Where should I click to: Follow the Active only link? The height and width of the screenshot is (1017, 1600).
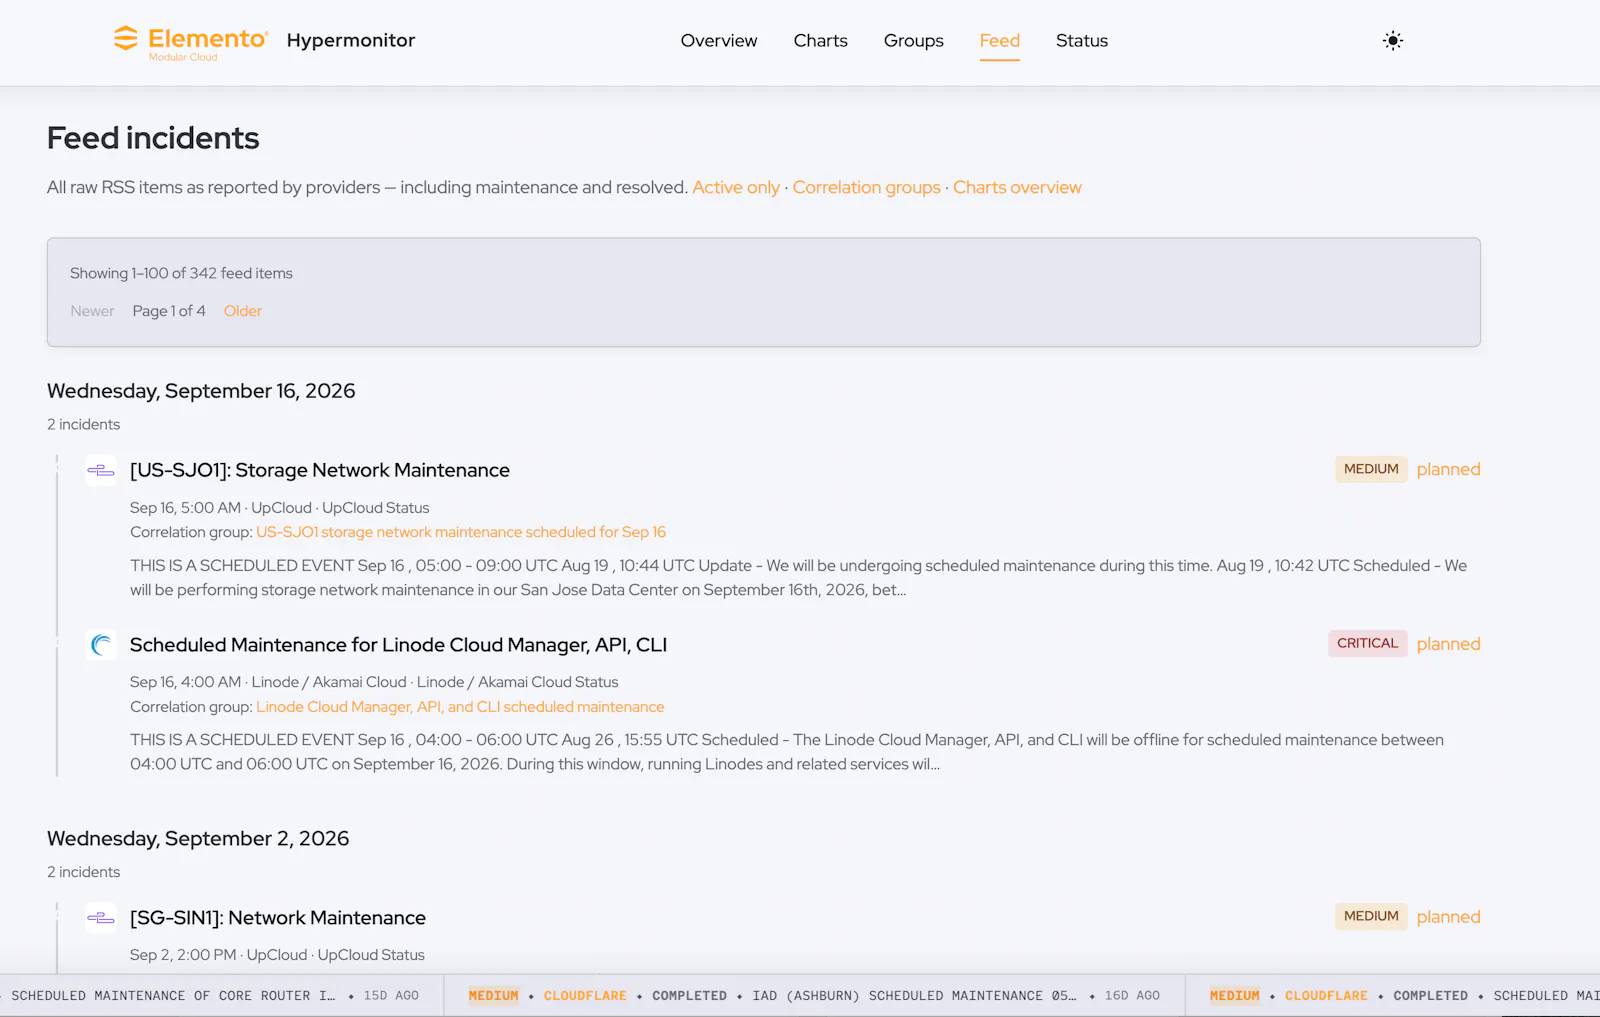[x=736, y=188]
